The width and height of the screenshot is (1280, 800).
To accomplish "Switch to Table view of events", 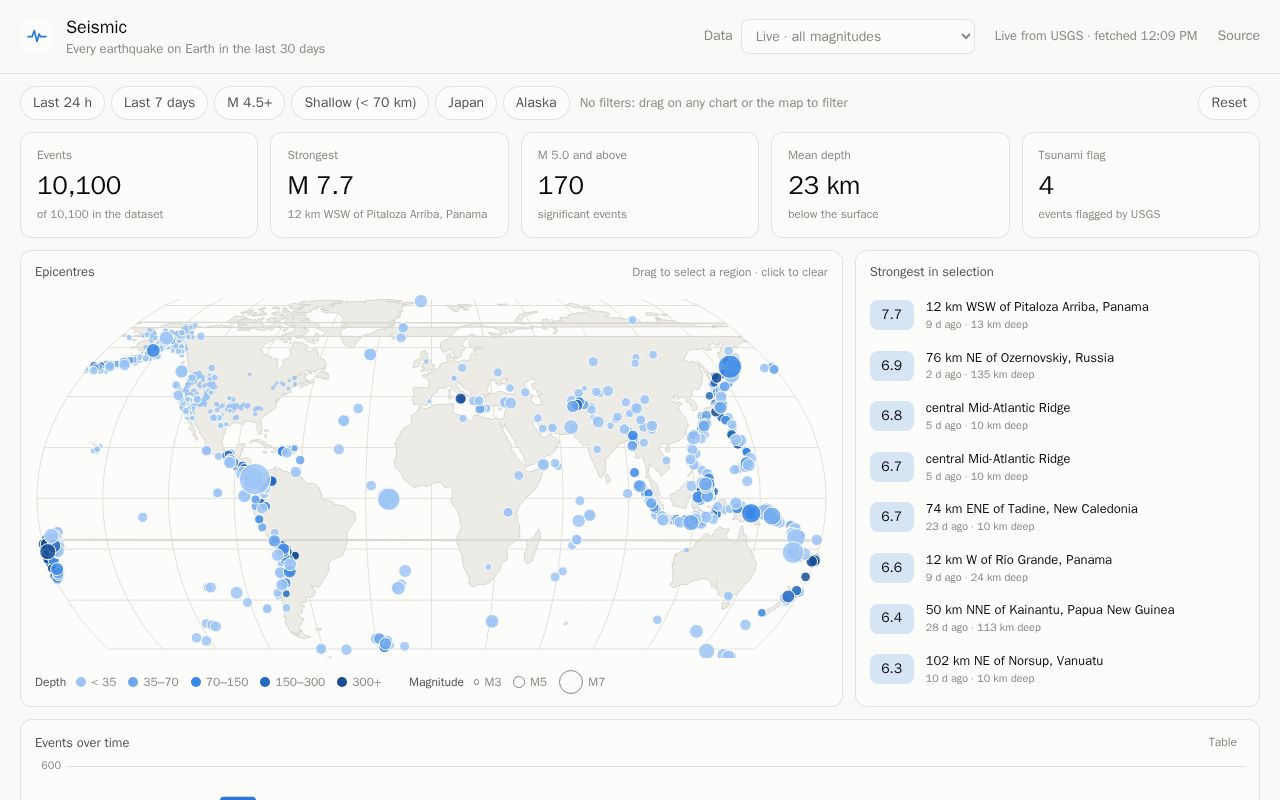I will coord(1222,742).
